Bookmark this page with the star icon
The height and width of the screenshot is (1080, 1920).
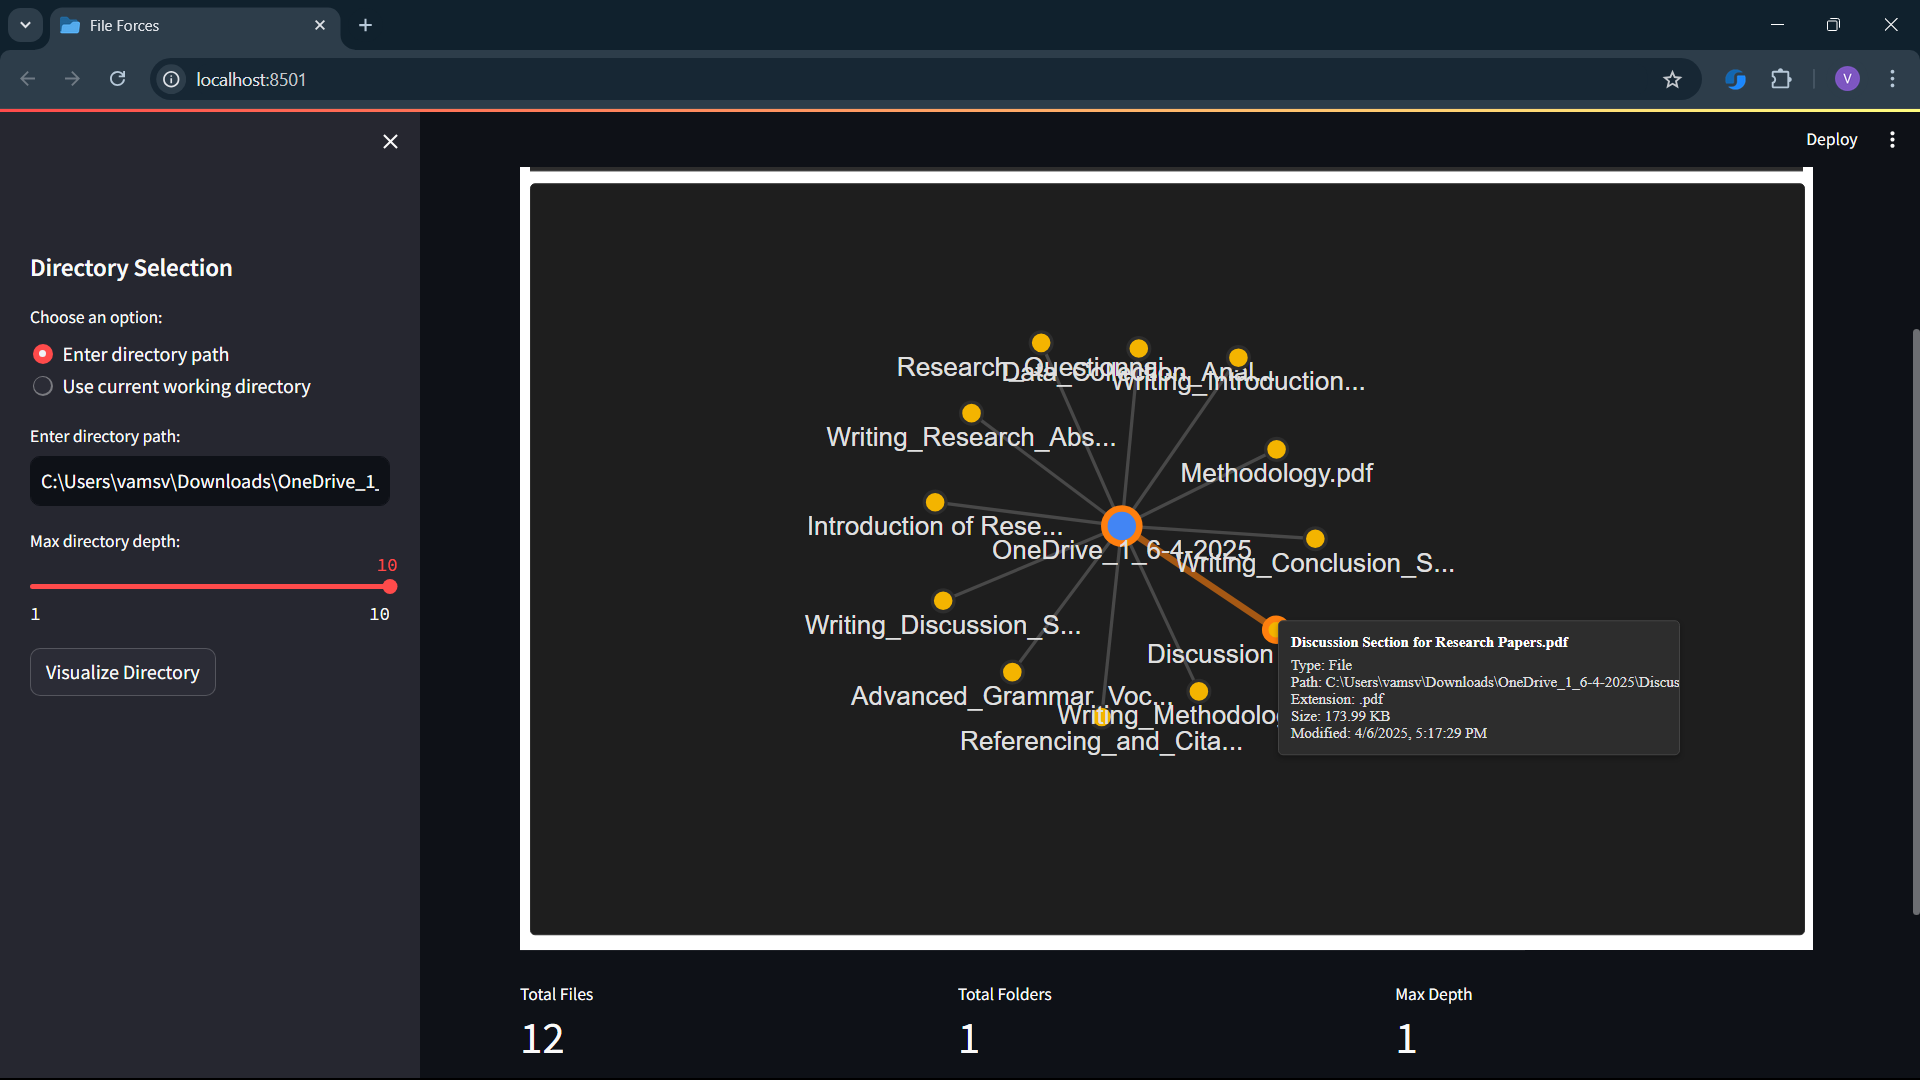(x=1672, y=79)
